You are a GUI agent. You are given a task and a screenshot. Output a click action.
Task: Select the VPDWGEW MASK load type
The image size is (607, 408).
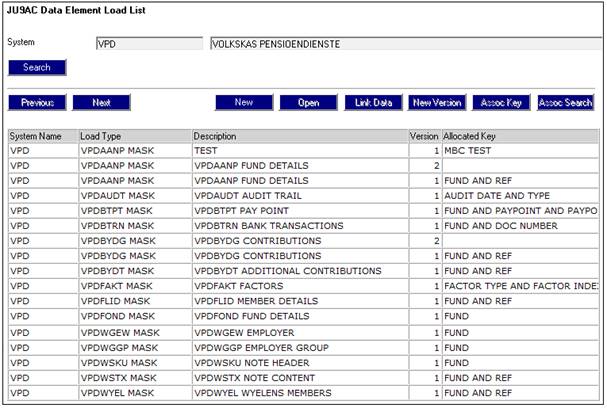coord(135,333)
